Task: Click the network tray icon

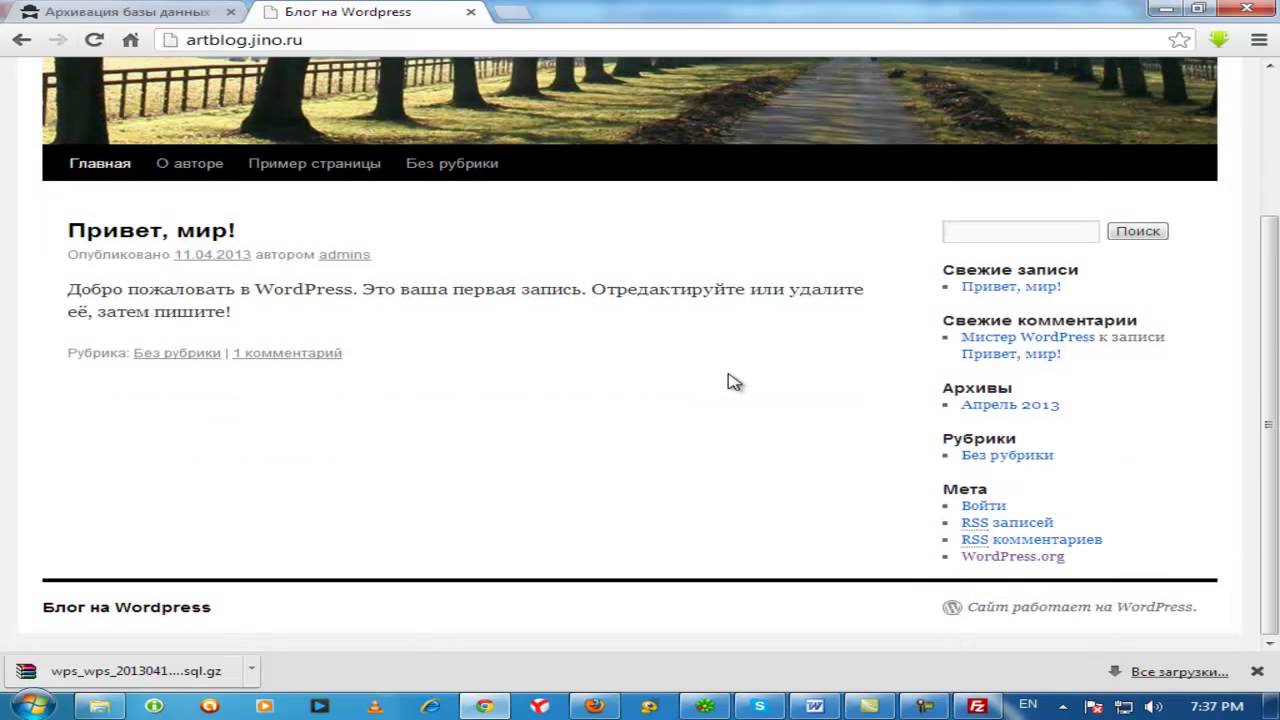Action: [x=1123, y=706]
